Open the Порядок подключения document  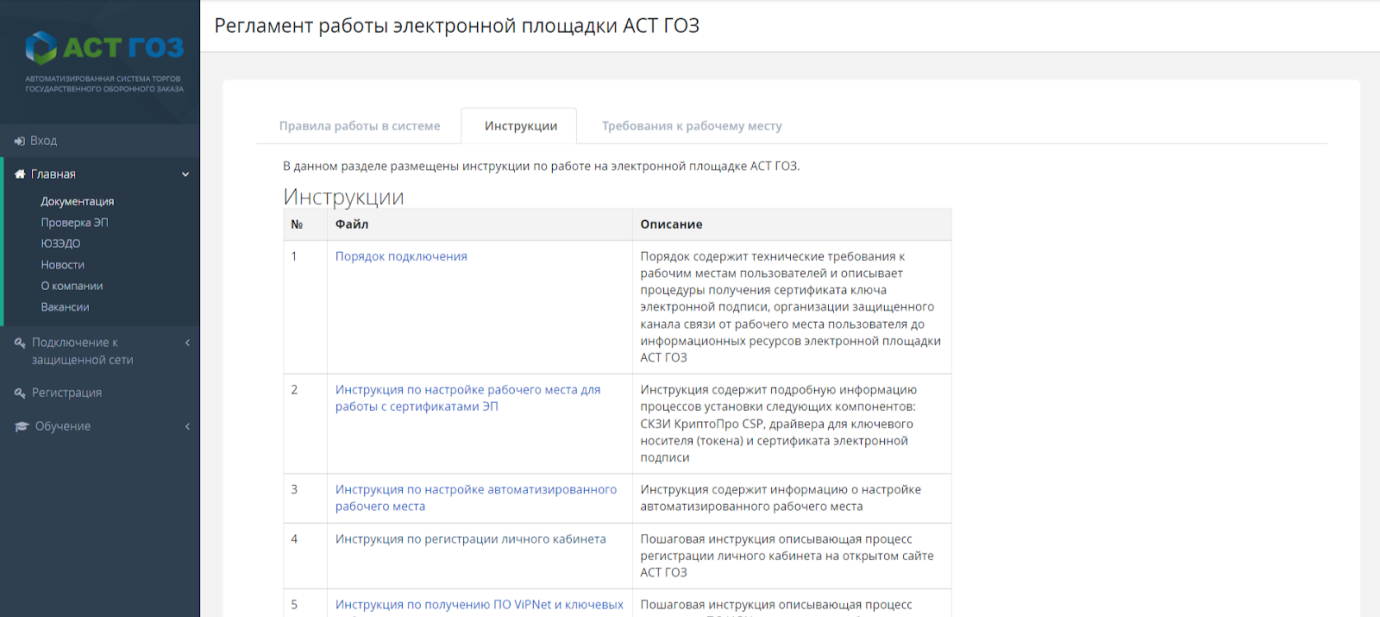tap(403, 256)
